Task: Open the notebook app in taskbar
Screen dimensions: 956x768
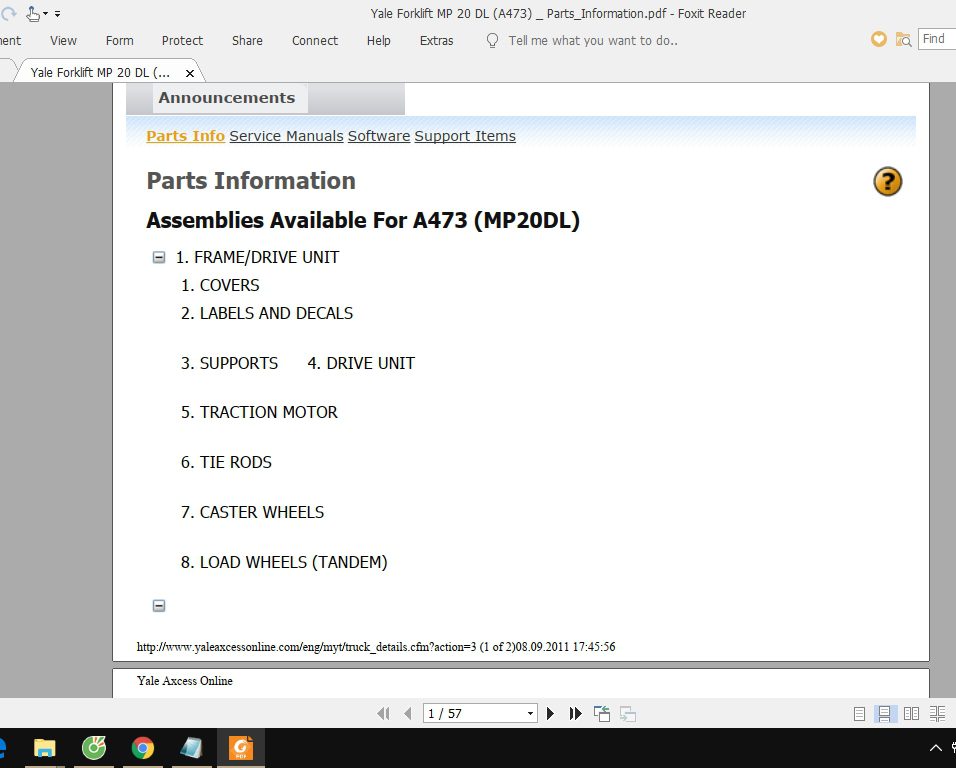Action: pyautogui.click(x=191, y=748)
